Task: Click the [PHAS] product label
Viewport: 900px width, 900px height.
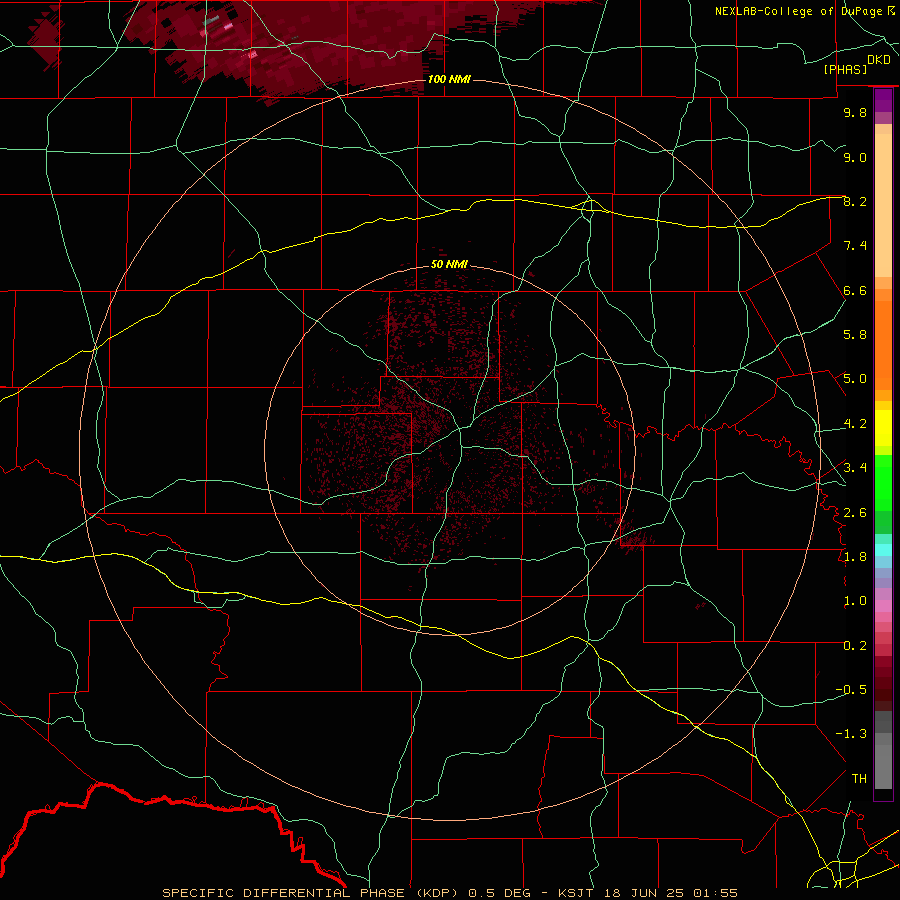Action: [845, 70]
